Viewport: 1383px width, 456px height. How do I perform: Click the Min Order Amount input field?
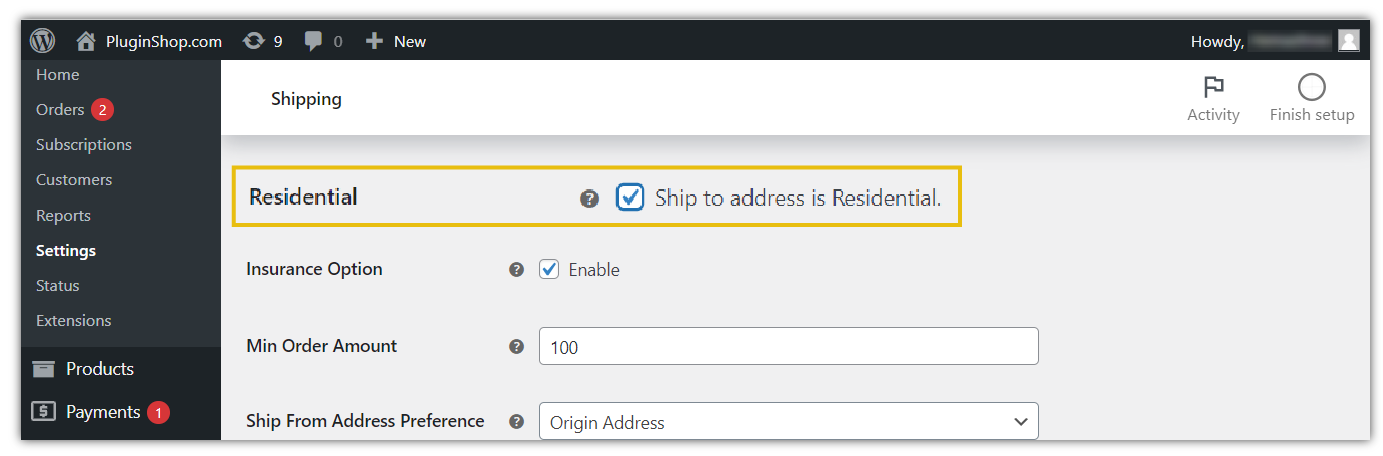pyautogui.click(x=789, y=346)
